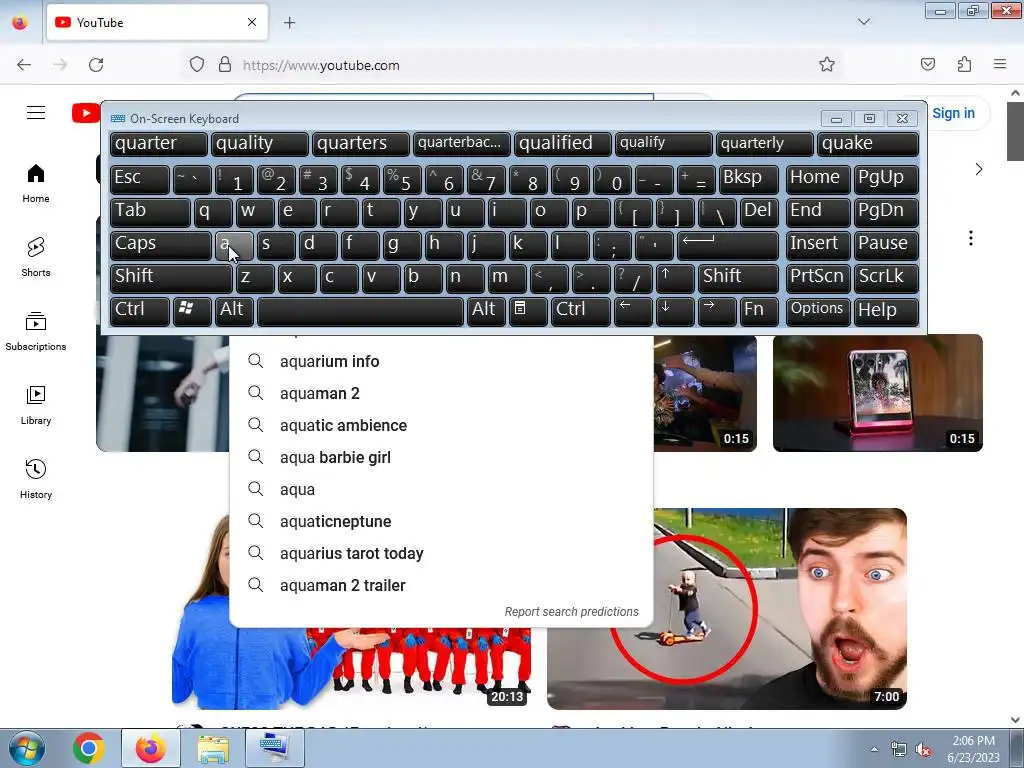Open History in the sidebar

36,479
